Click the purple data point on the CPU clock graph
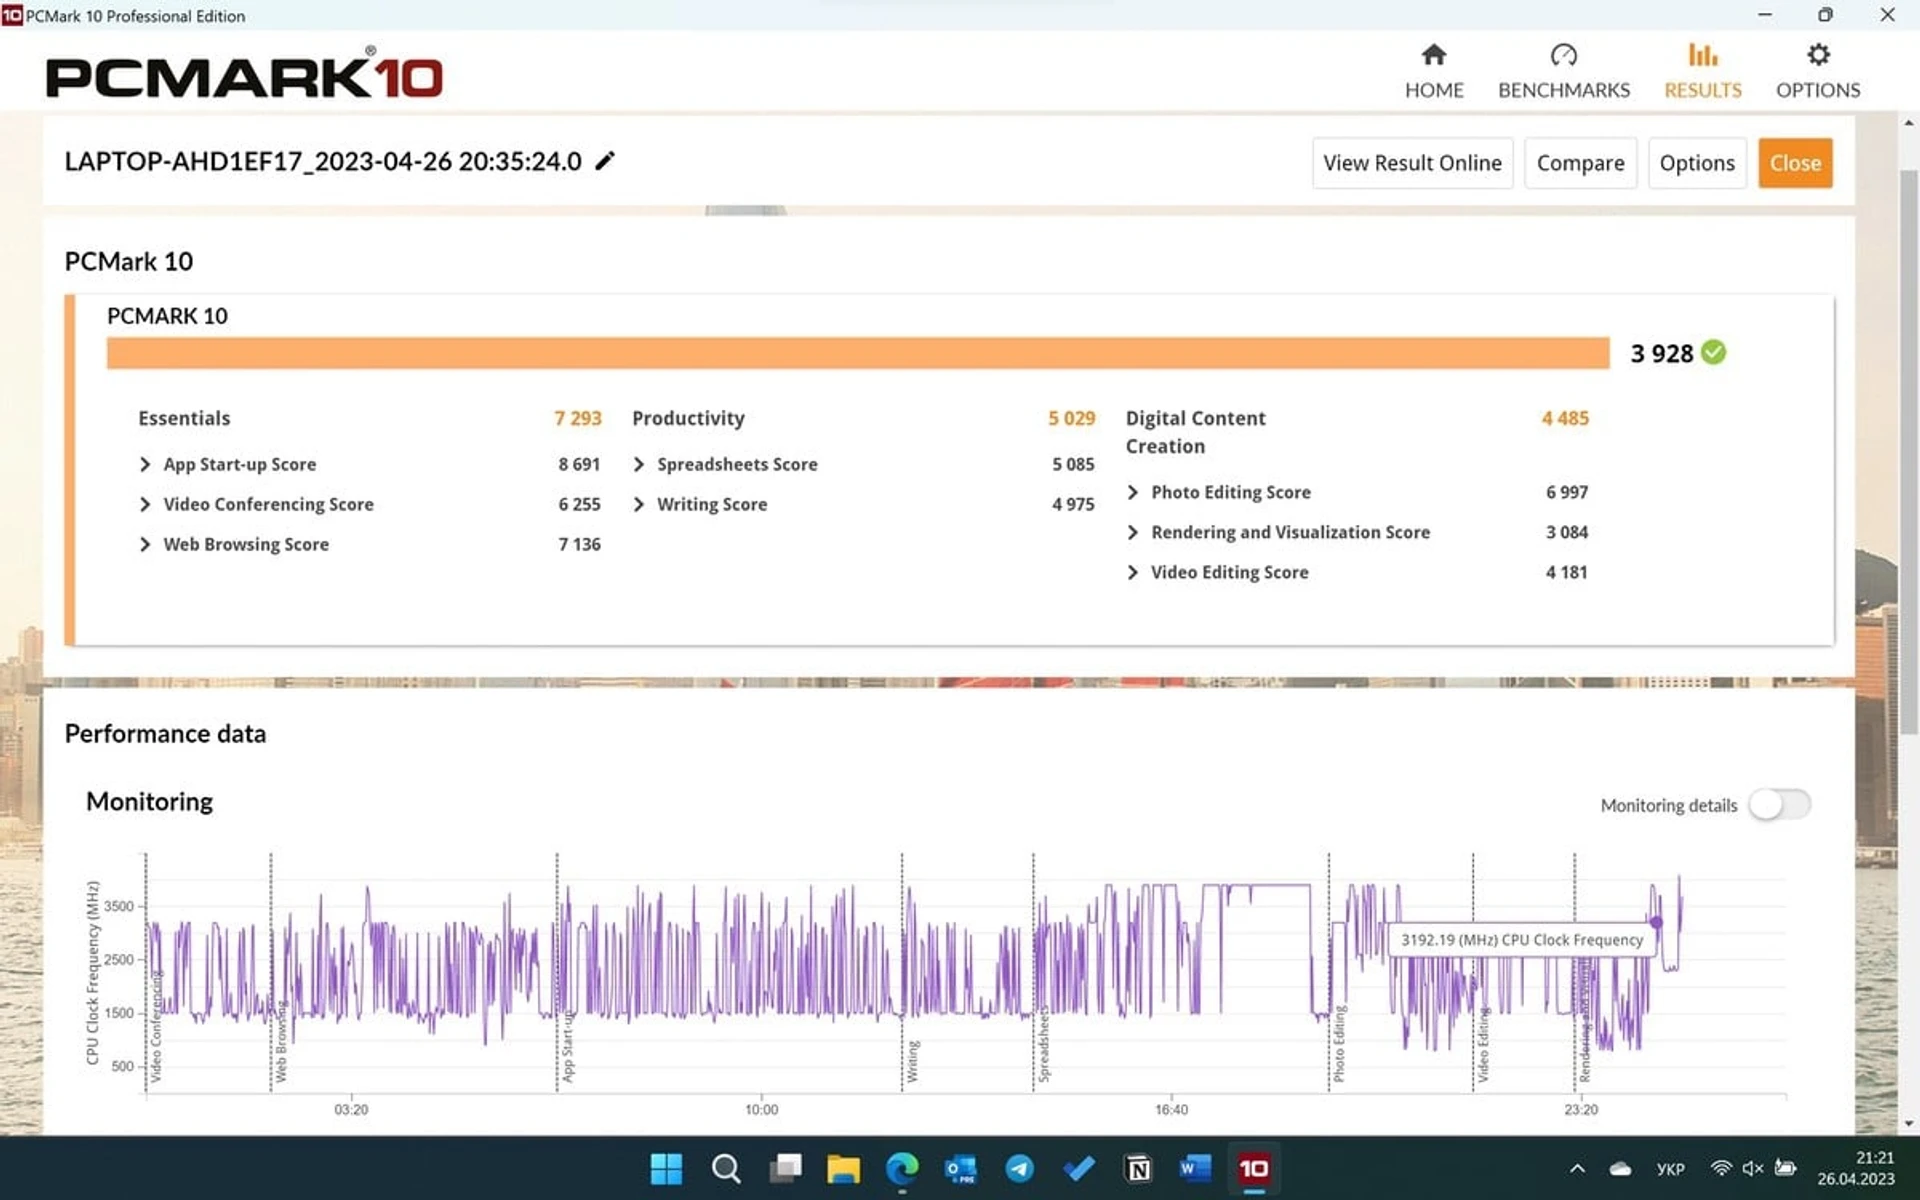Screen dimensions: 1920x1200 [1656, 922]
